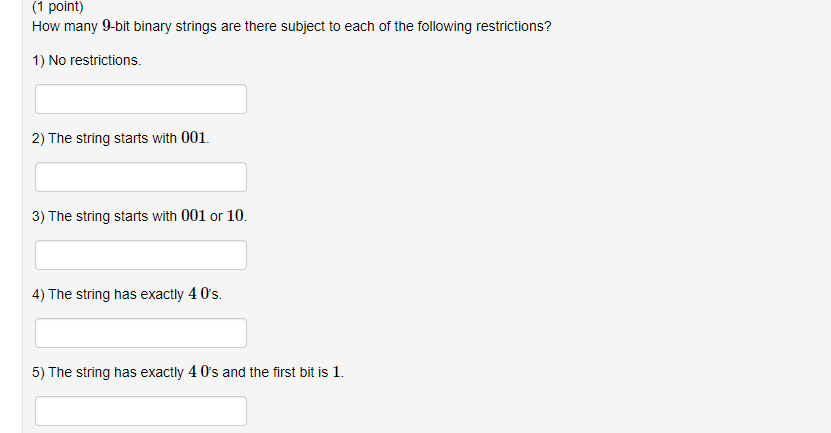This screenshot has height=433, width=831.
Task: Focus the answer field for starts with 001
Action: click(141, 177)
